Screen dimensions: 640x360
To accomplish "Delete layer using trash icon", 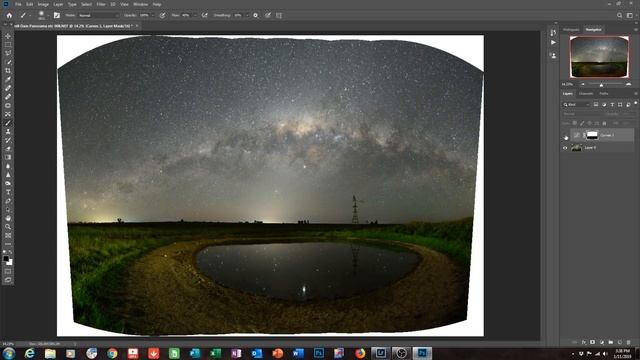I will [629, 342].
